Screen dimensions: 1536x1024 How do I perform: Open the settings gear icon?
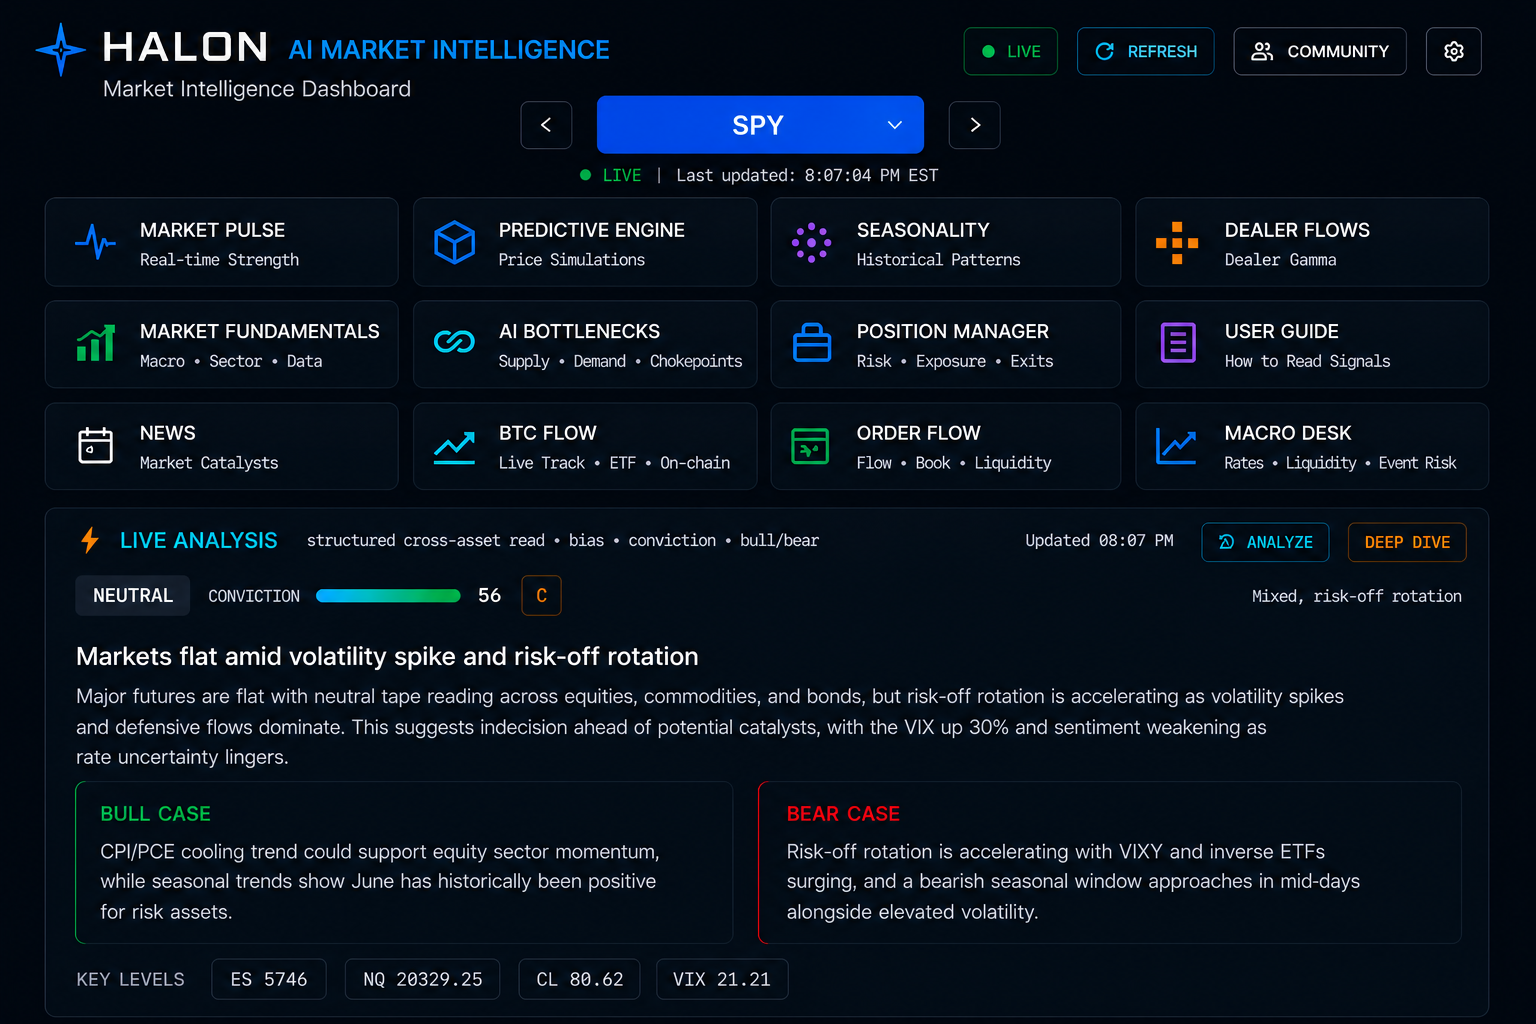tap(1454, 51)
